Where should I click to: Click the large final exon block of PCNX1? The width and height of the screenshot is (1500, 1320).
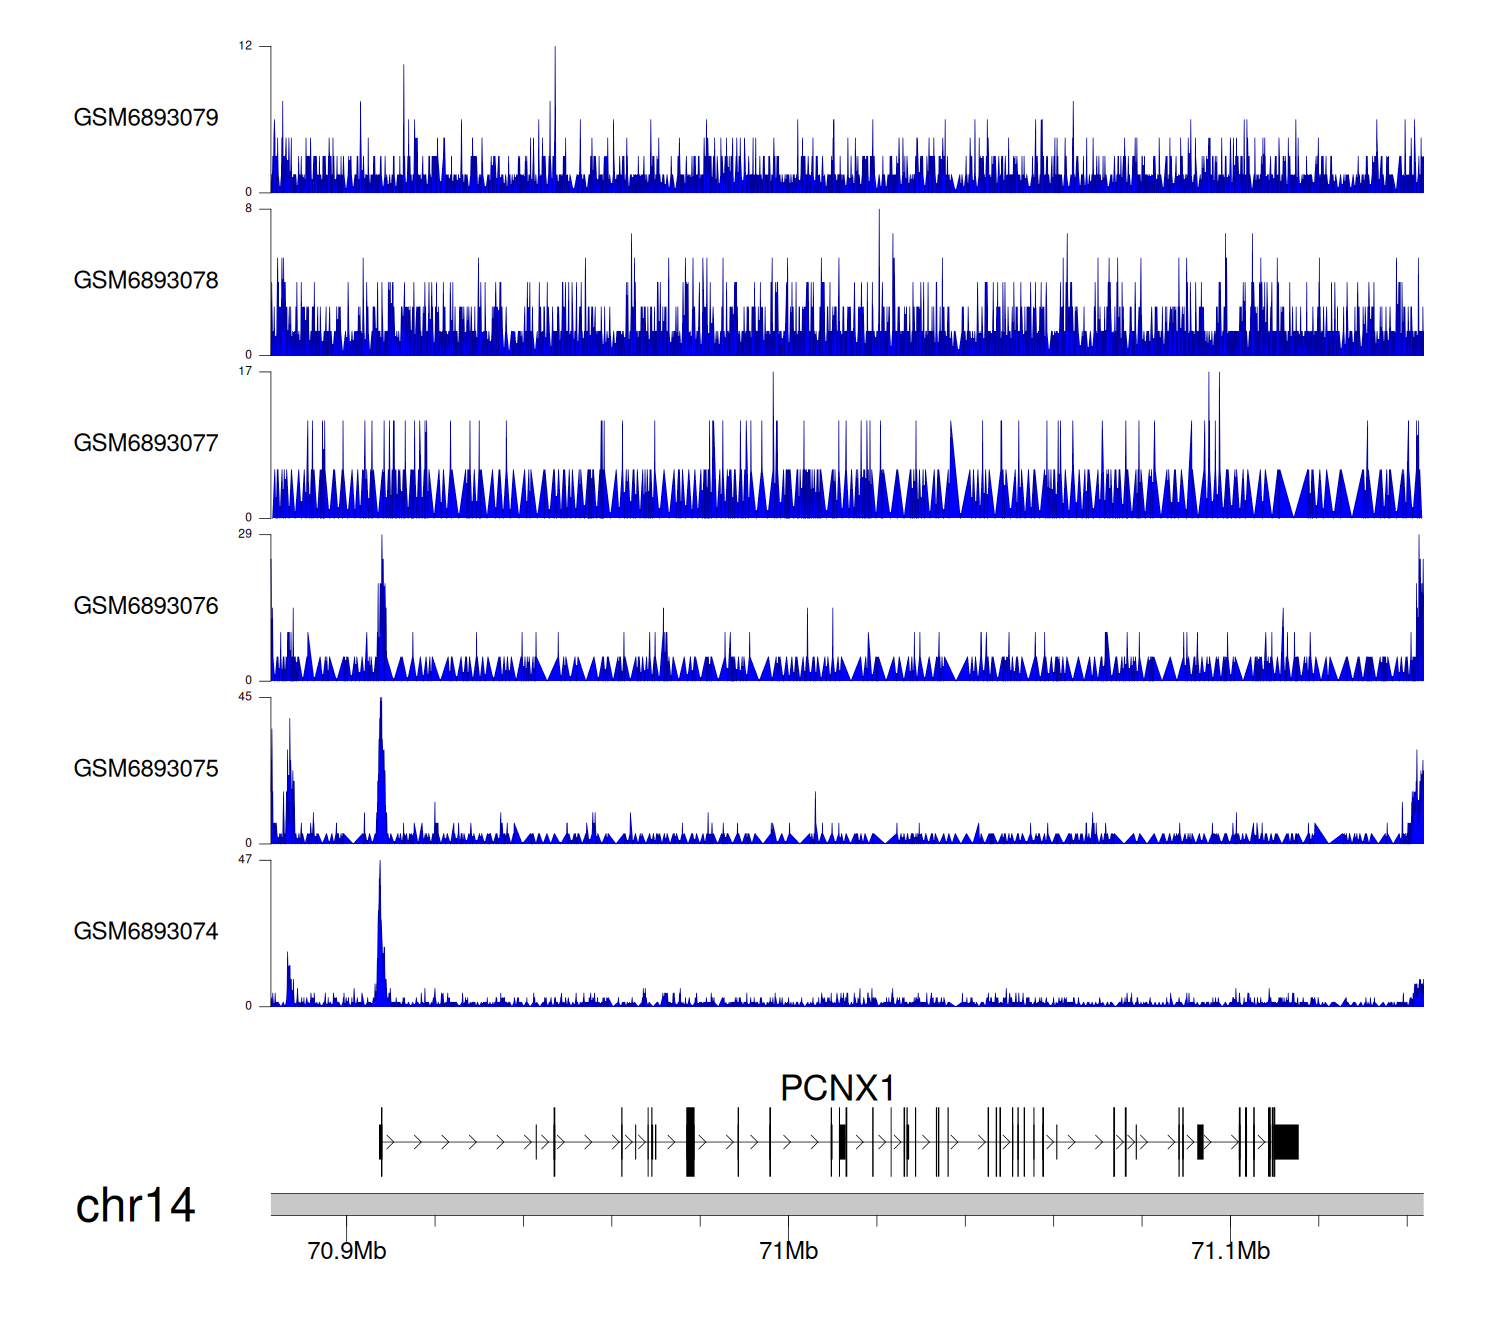coord(1286,1142)
